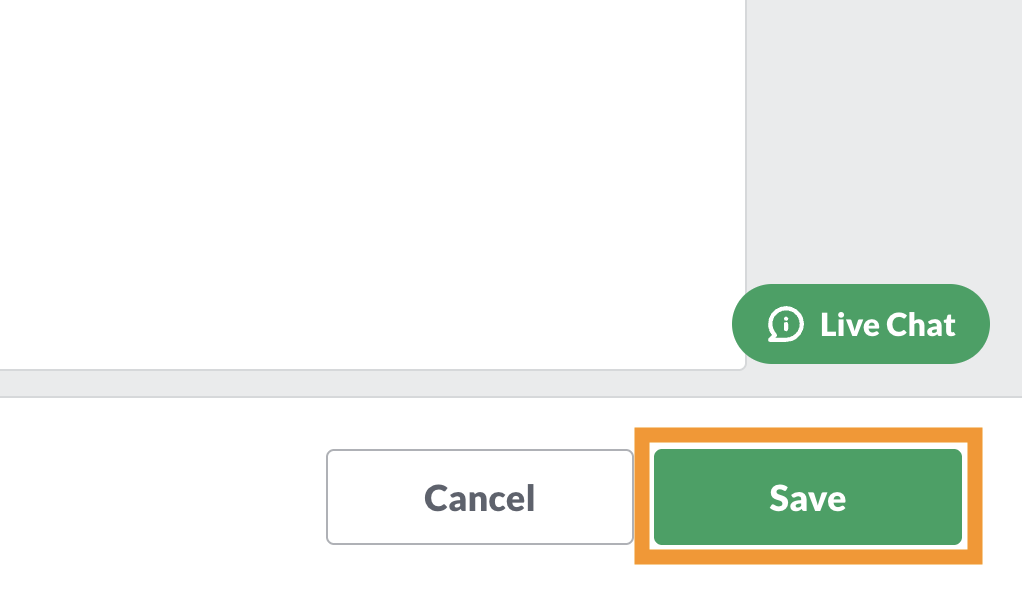Click inside the white content panel

tap(370, 180)
